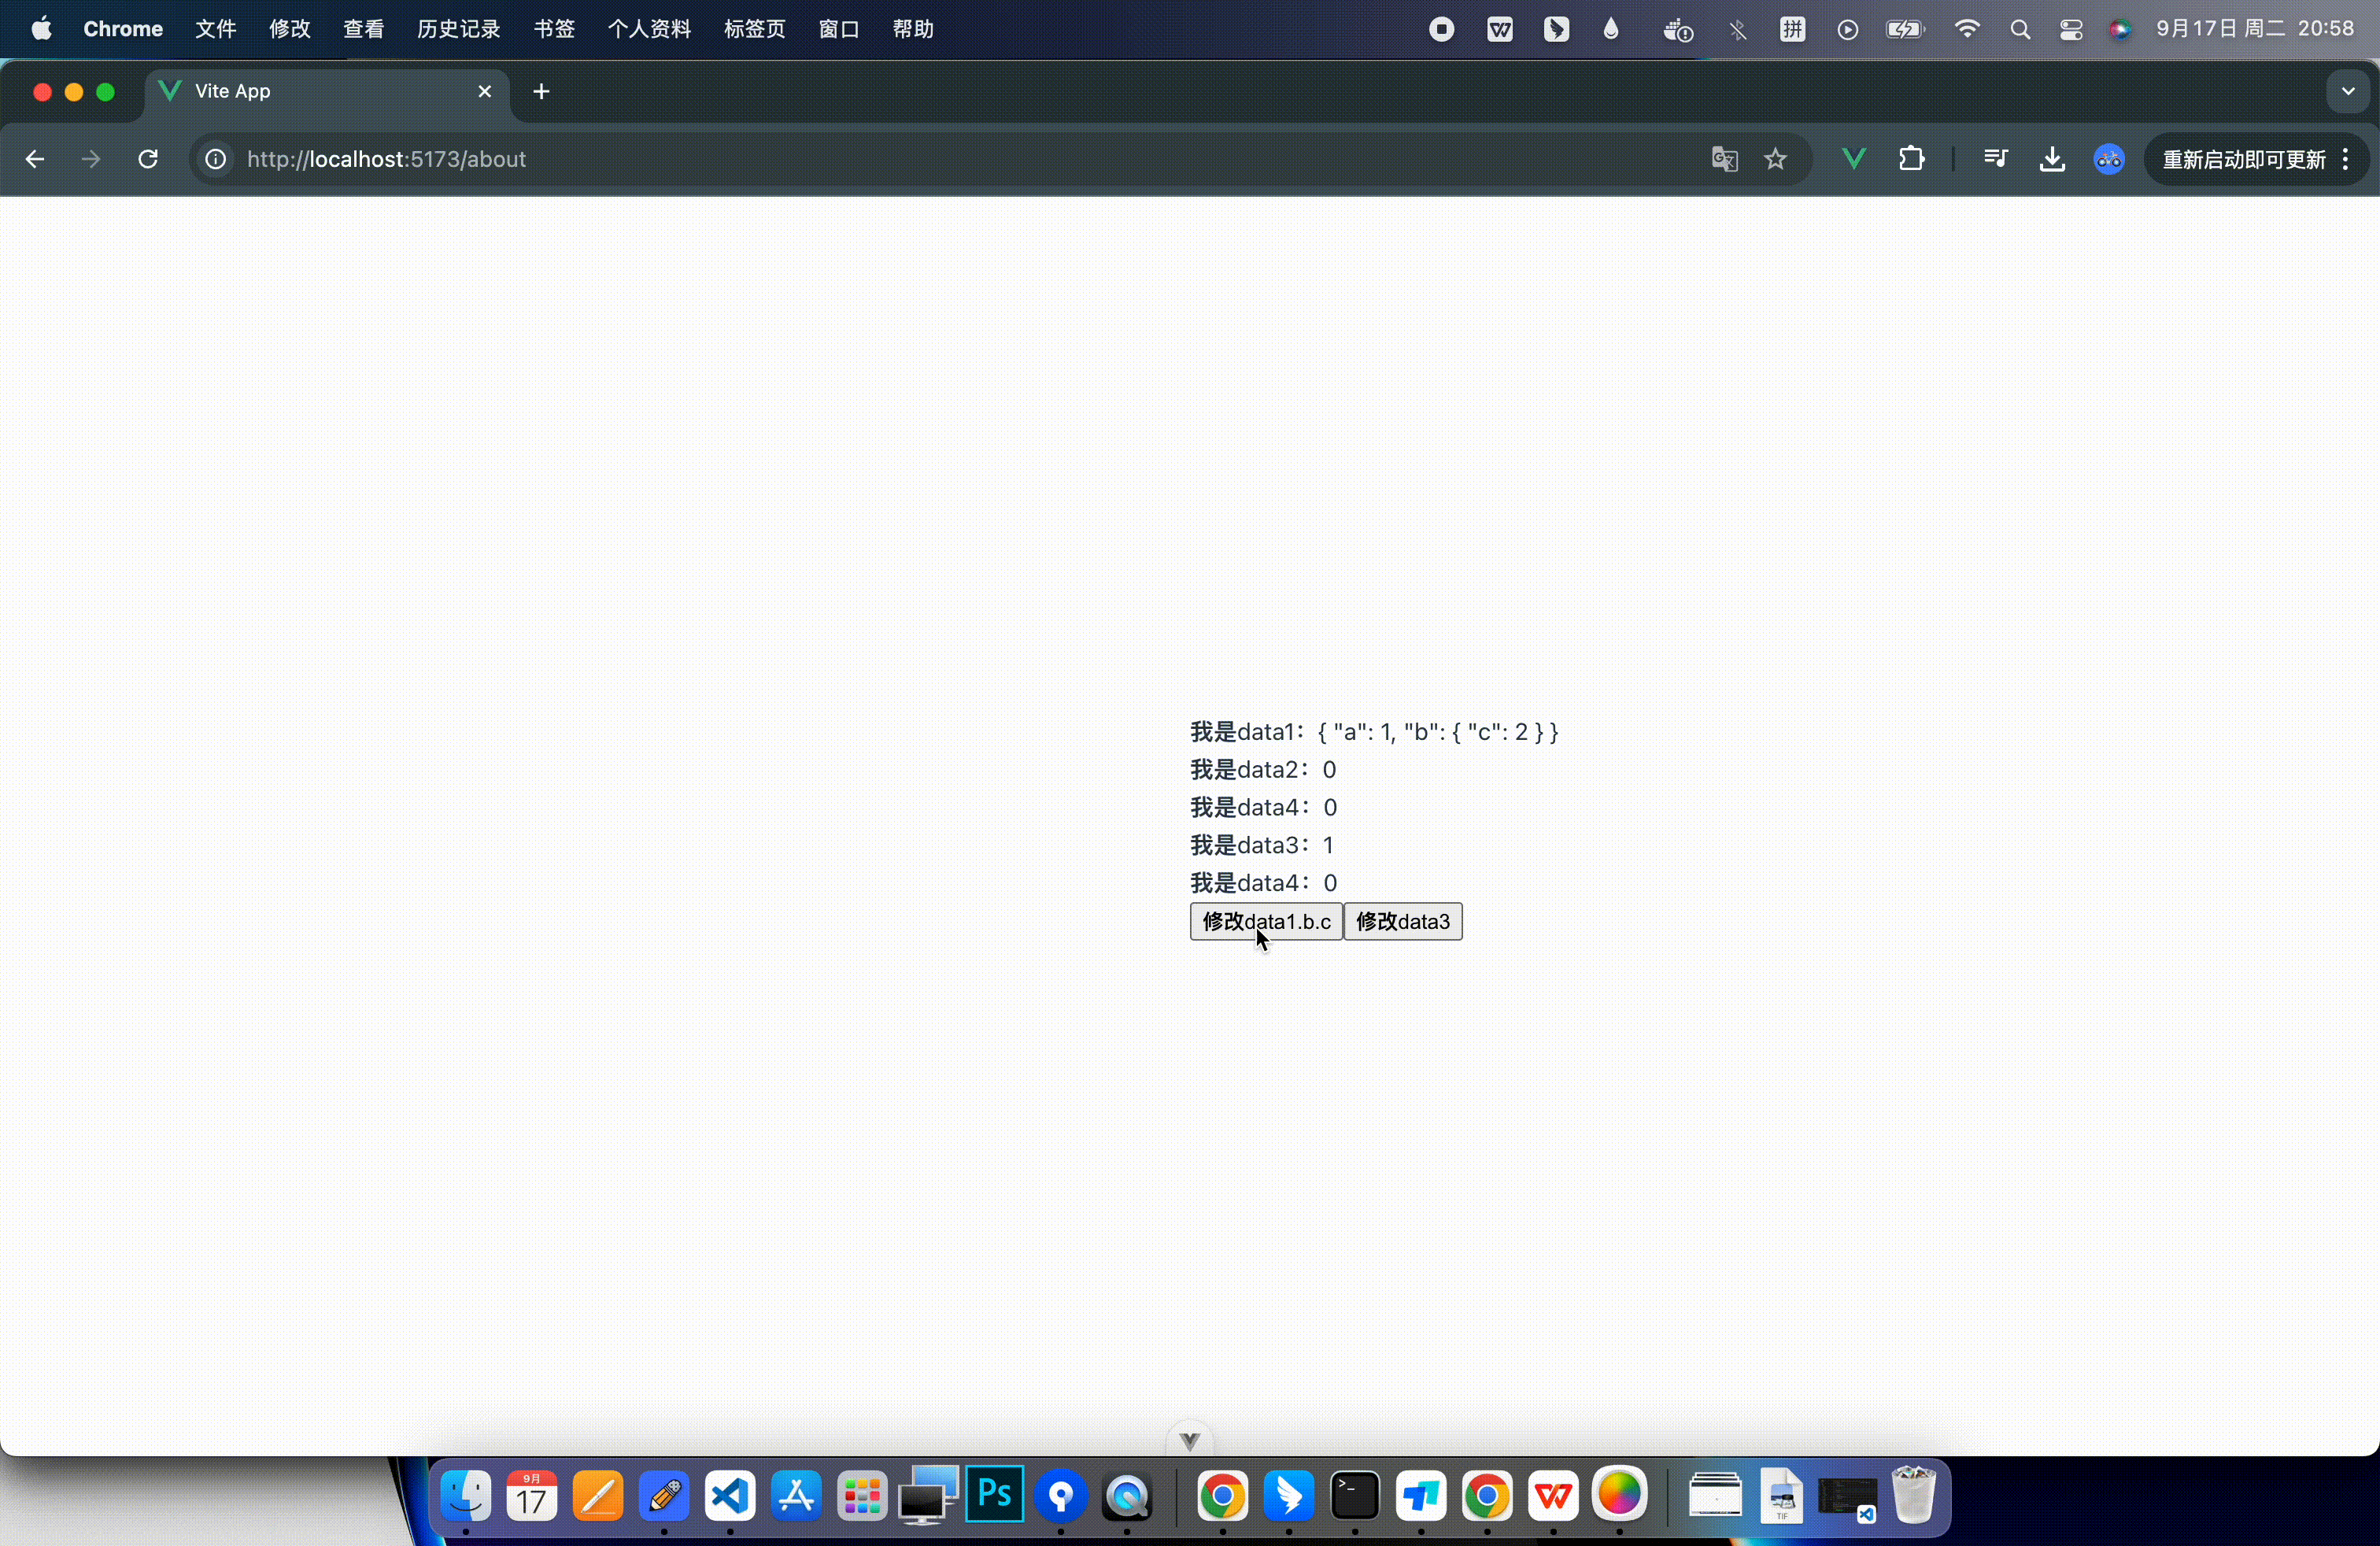This screenshot has width=2380, height=1546.
Task: Open the Chrome three-dot menu
Action: pyautogui.click(x=2347, y=159)
